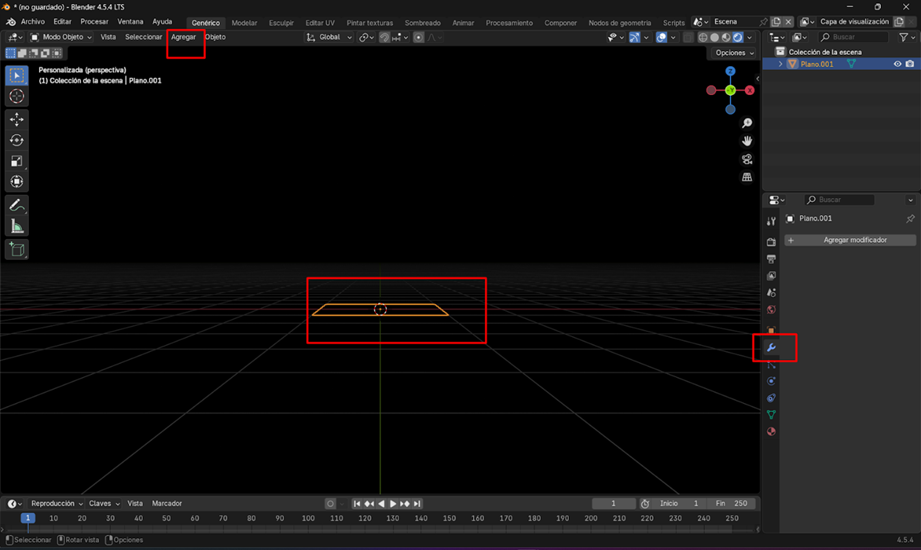The width and height of the screenshot is (921, 550).
Task: Open the Global orientation dropdown
Action: 329,37
